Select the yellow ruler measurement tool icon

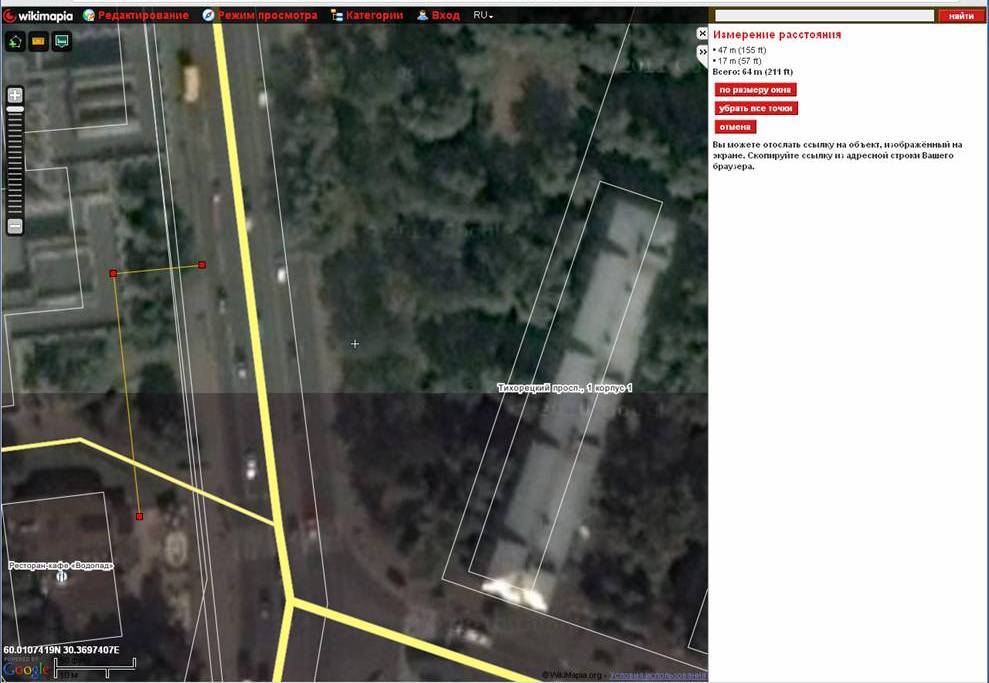point(39,42)
